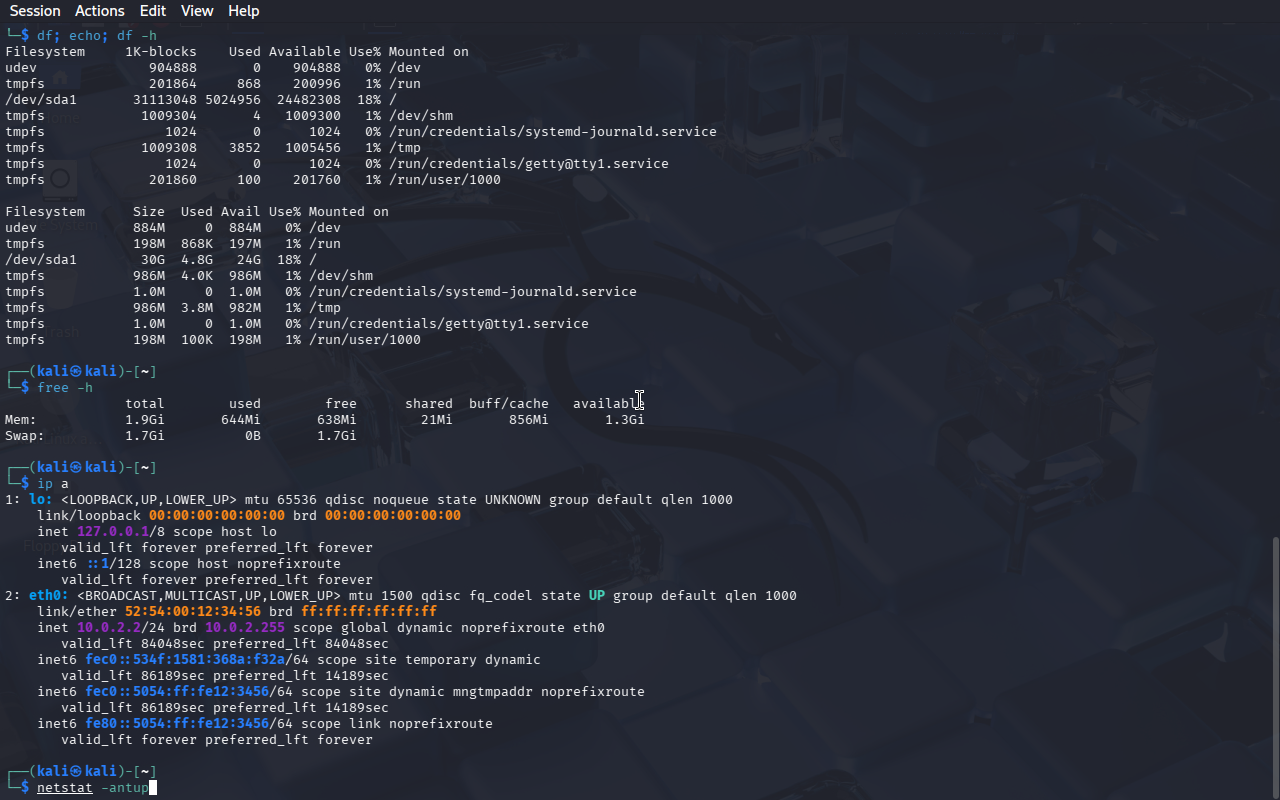Open the Actions menu
The height and width of the screenshot is (800, 1280).
pos(100,11)
